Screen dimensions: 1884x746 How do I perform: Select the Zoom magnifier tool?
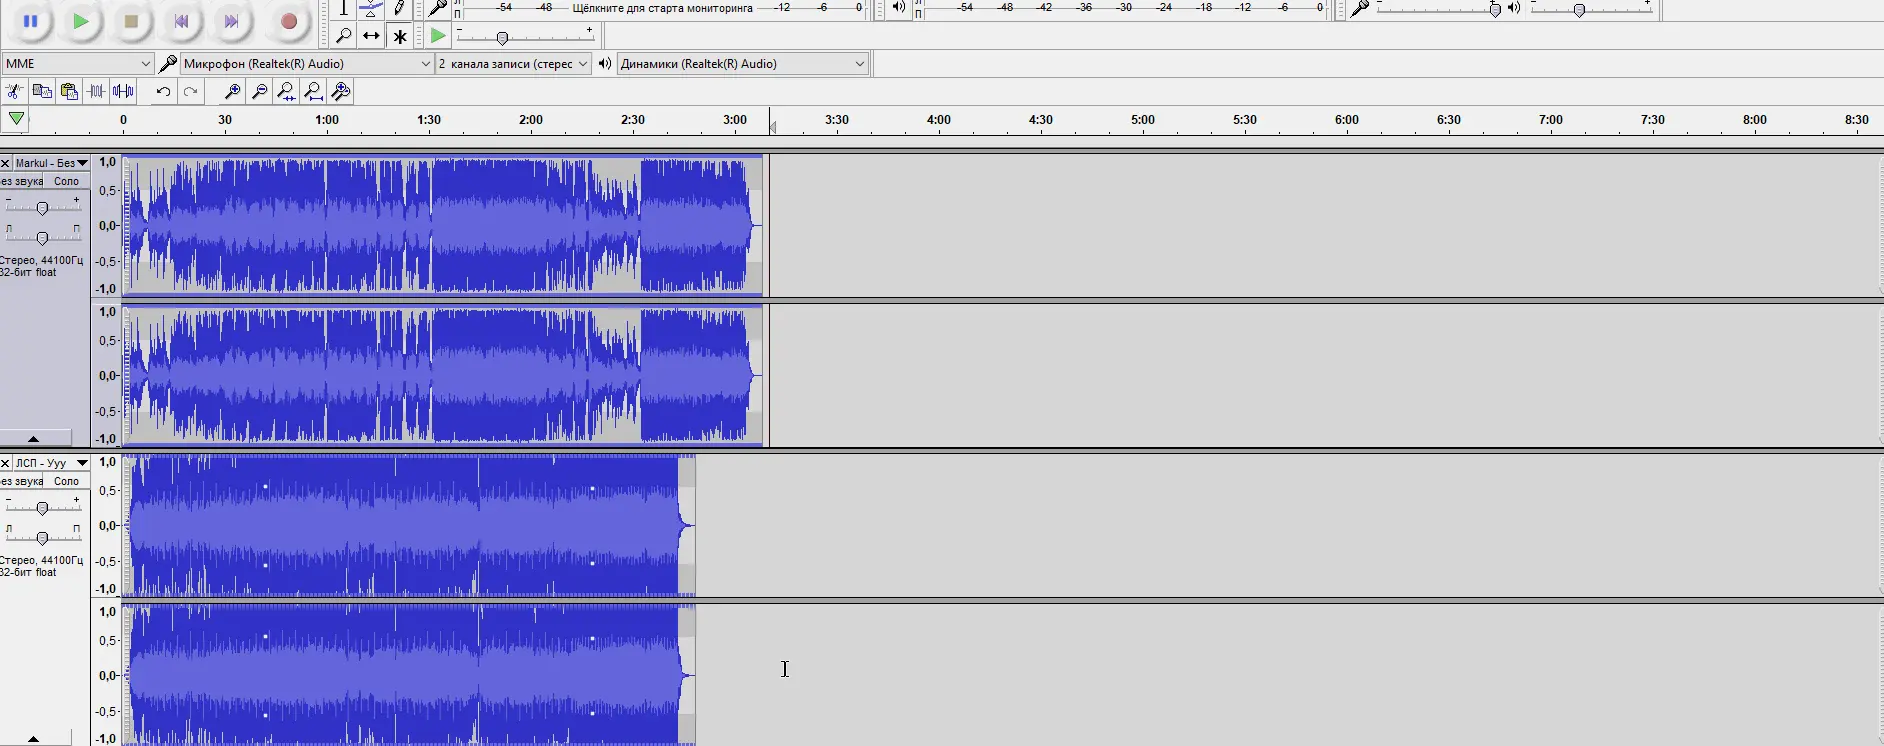click(344, 36)
